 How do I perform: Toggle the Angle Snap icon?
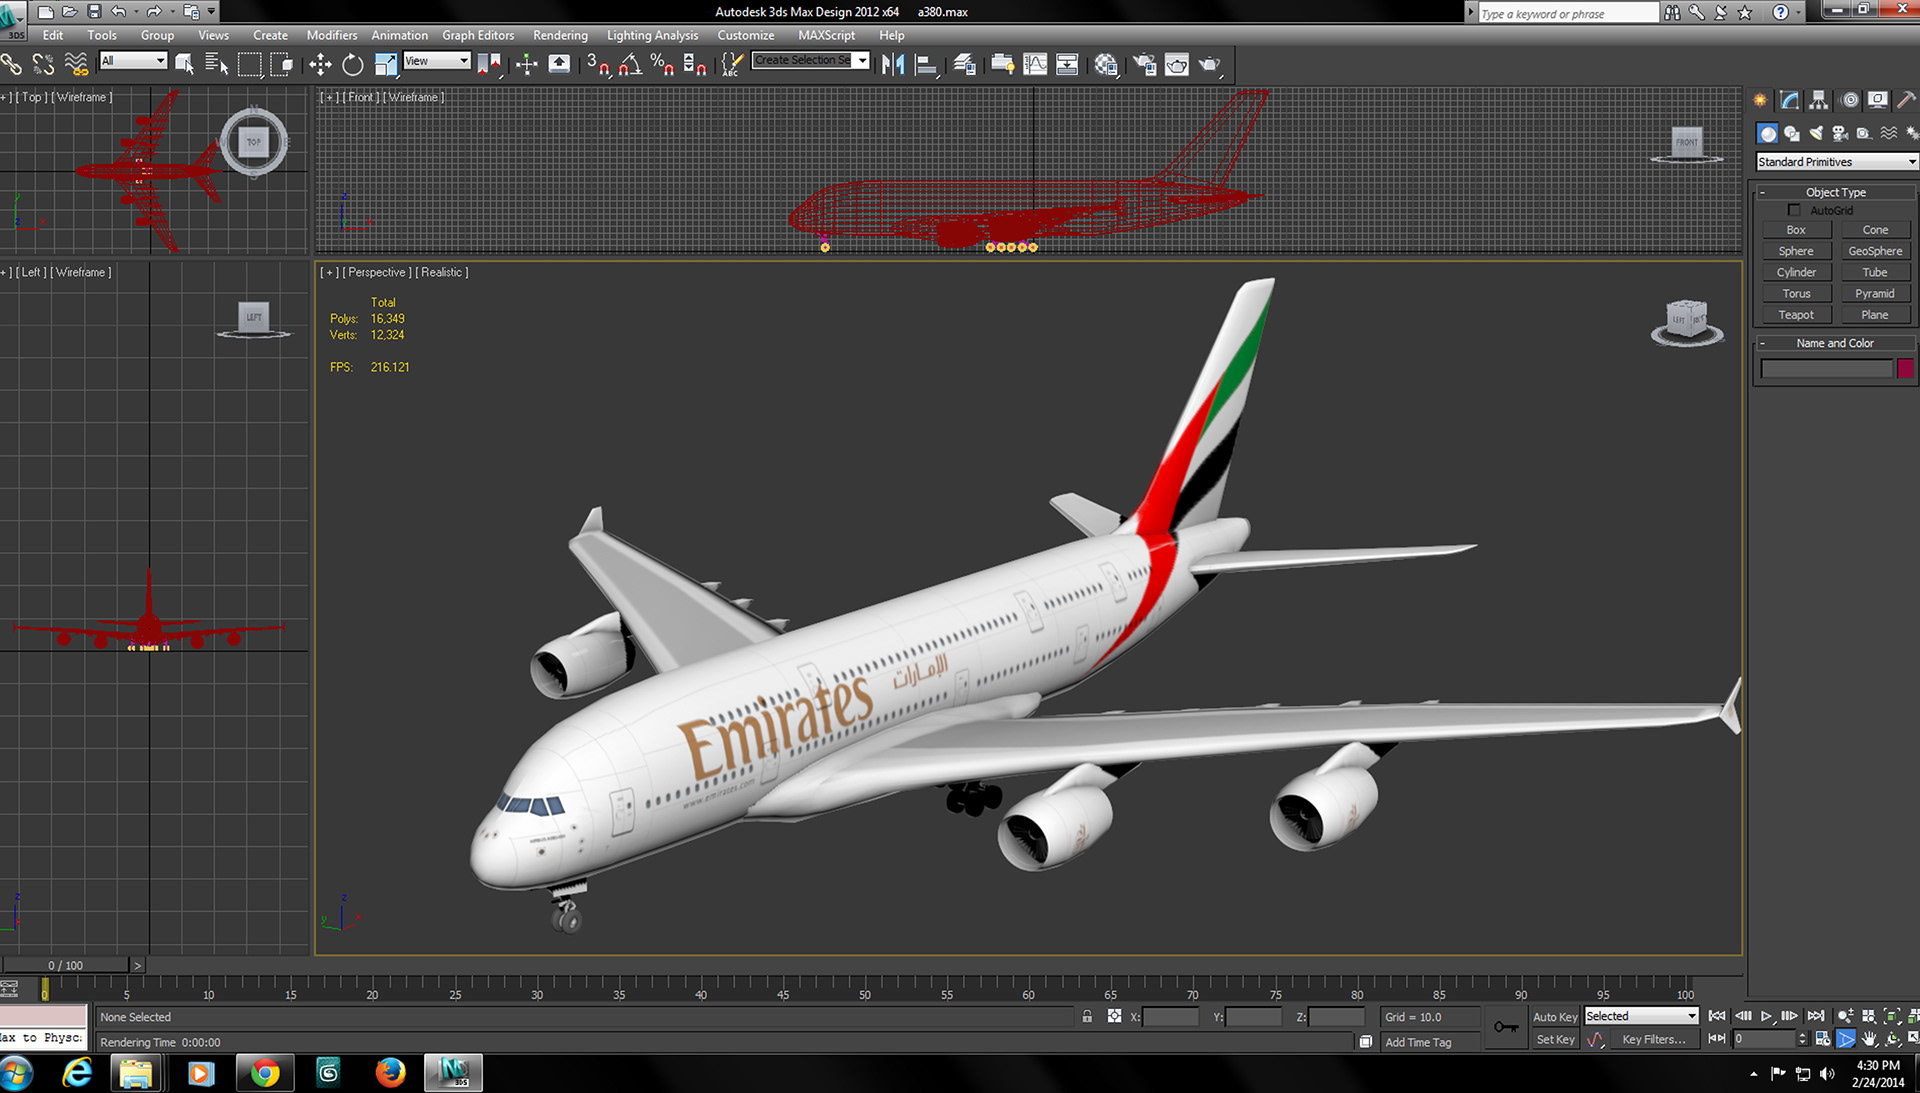coord(630,65)
